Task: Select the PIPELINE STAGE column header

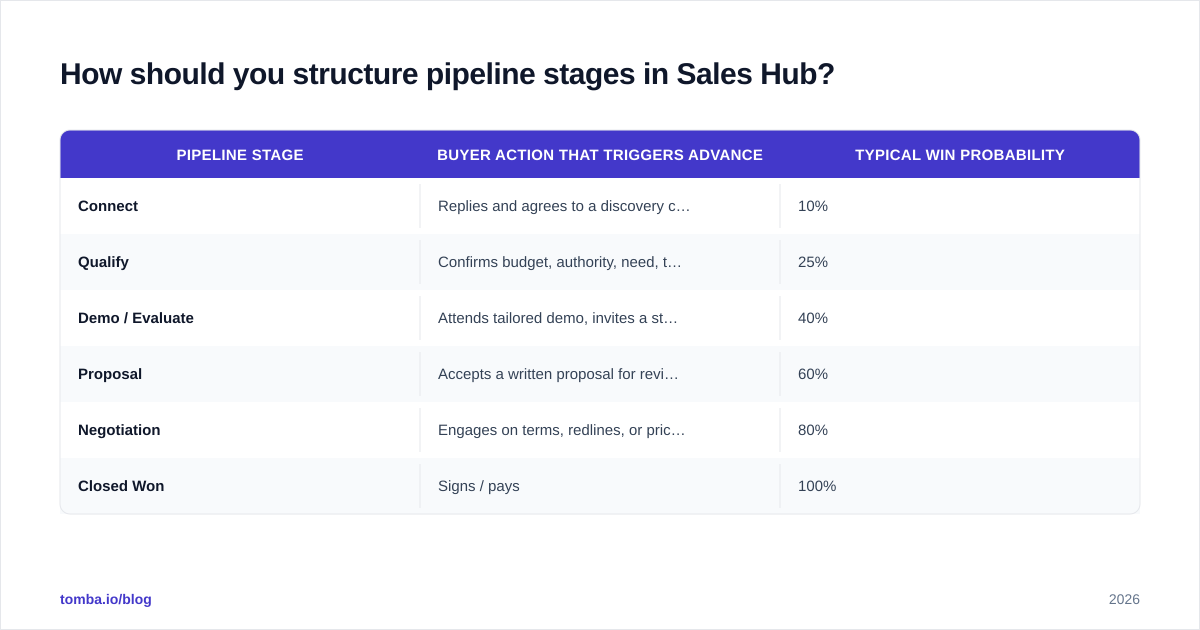Action: click(240, 155)
